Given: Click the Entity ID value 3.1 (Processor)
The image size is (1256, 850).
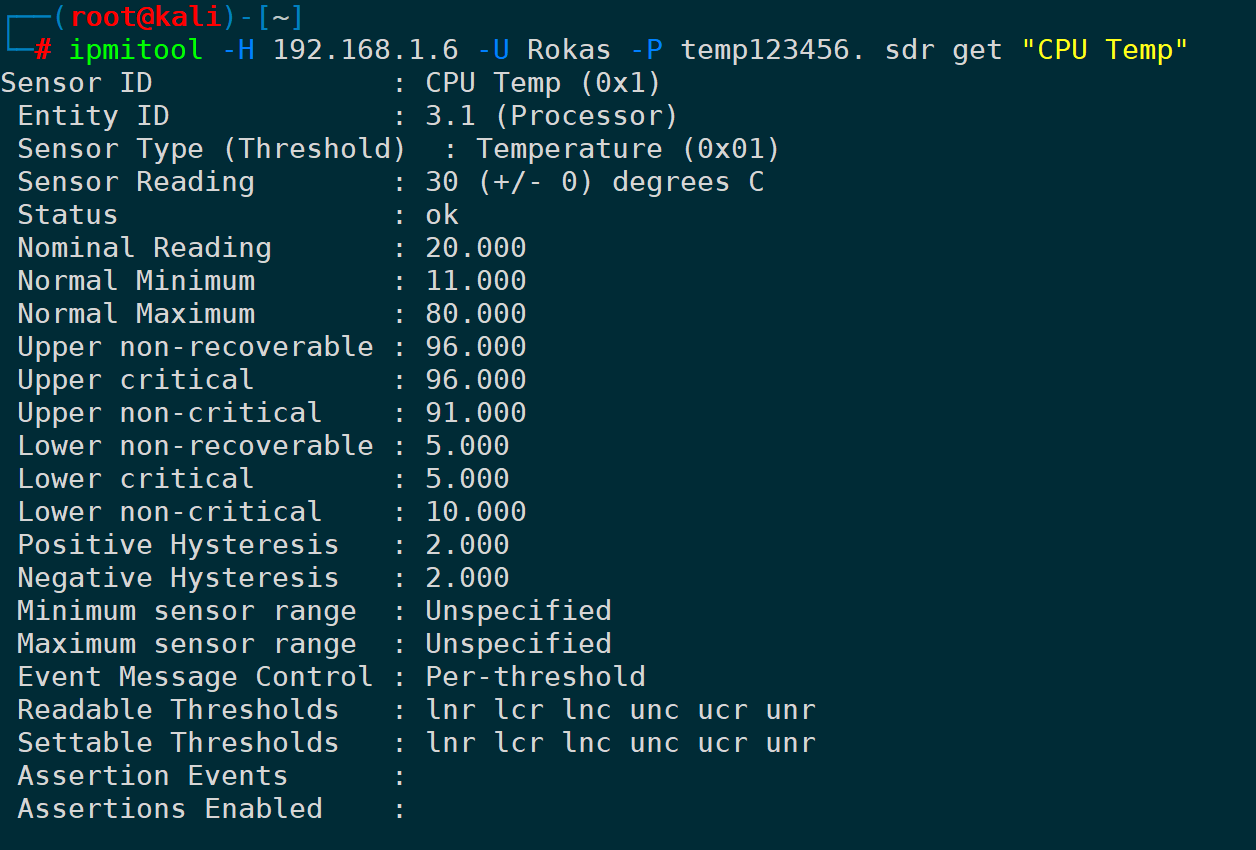Looking at the screenshot, I should pos(551,116).
